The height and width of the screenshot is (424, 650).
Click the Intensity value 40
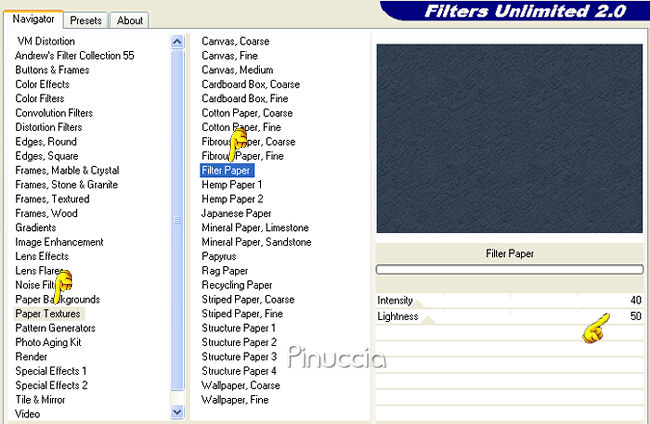[x=635, y=300]
